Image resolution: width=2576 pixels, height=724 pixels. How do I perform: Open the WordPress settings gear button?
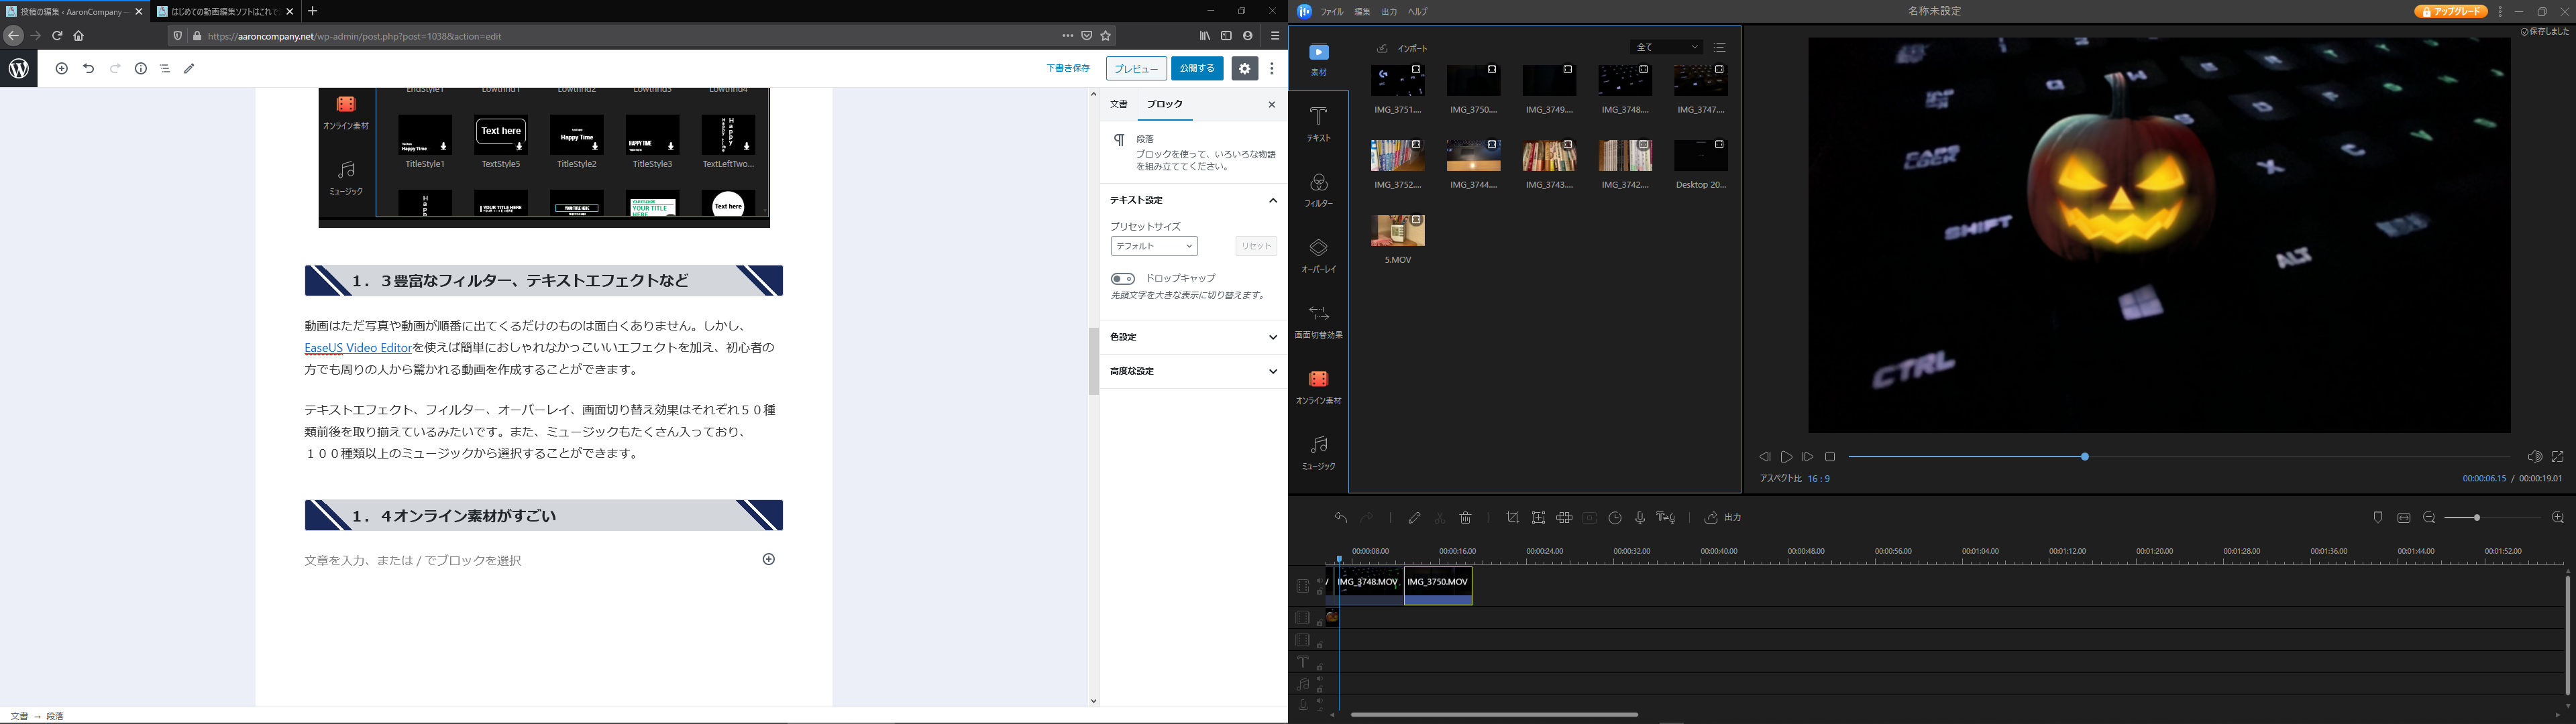coord(1244,68)
